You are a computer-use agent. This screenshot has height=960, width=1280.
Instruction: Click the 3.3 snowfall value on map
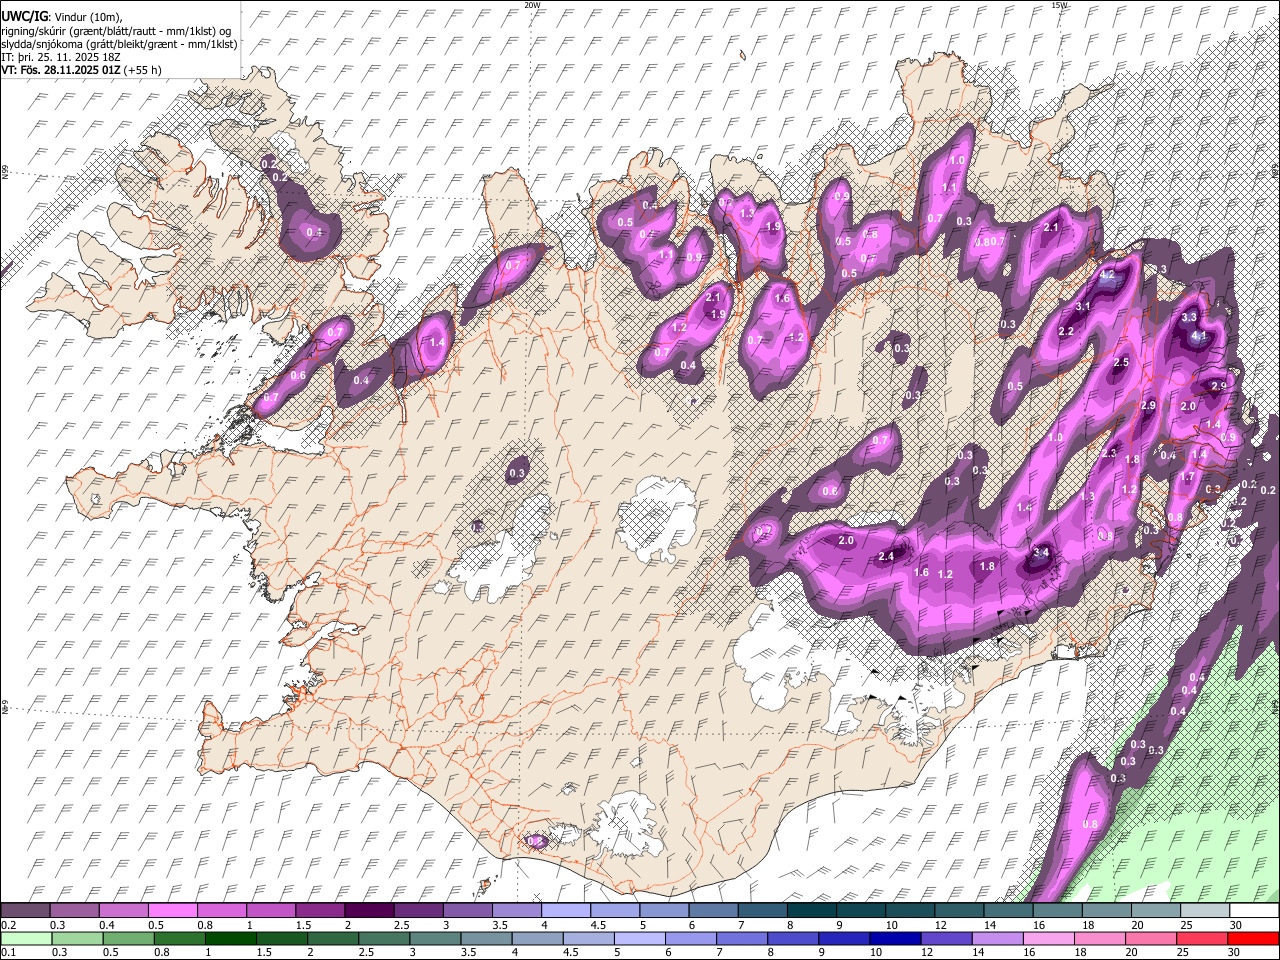pos(1189,317)
